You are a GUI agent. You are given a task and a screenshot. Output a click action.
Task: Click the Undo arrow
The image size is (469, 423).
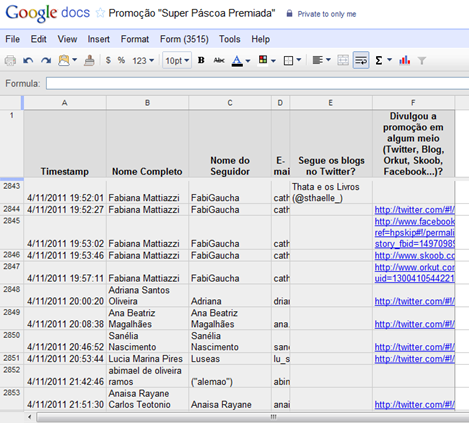(28, 61)
